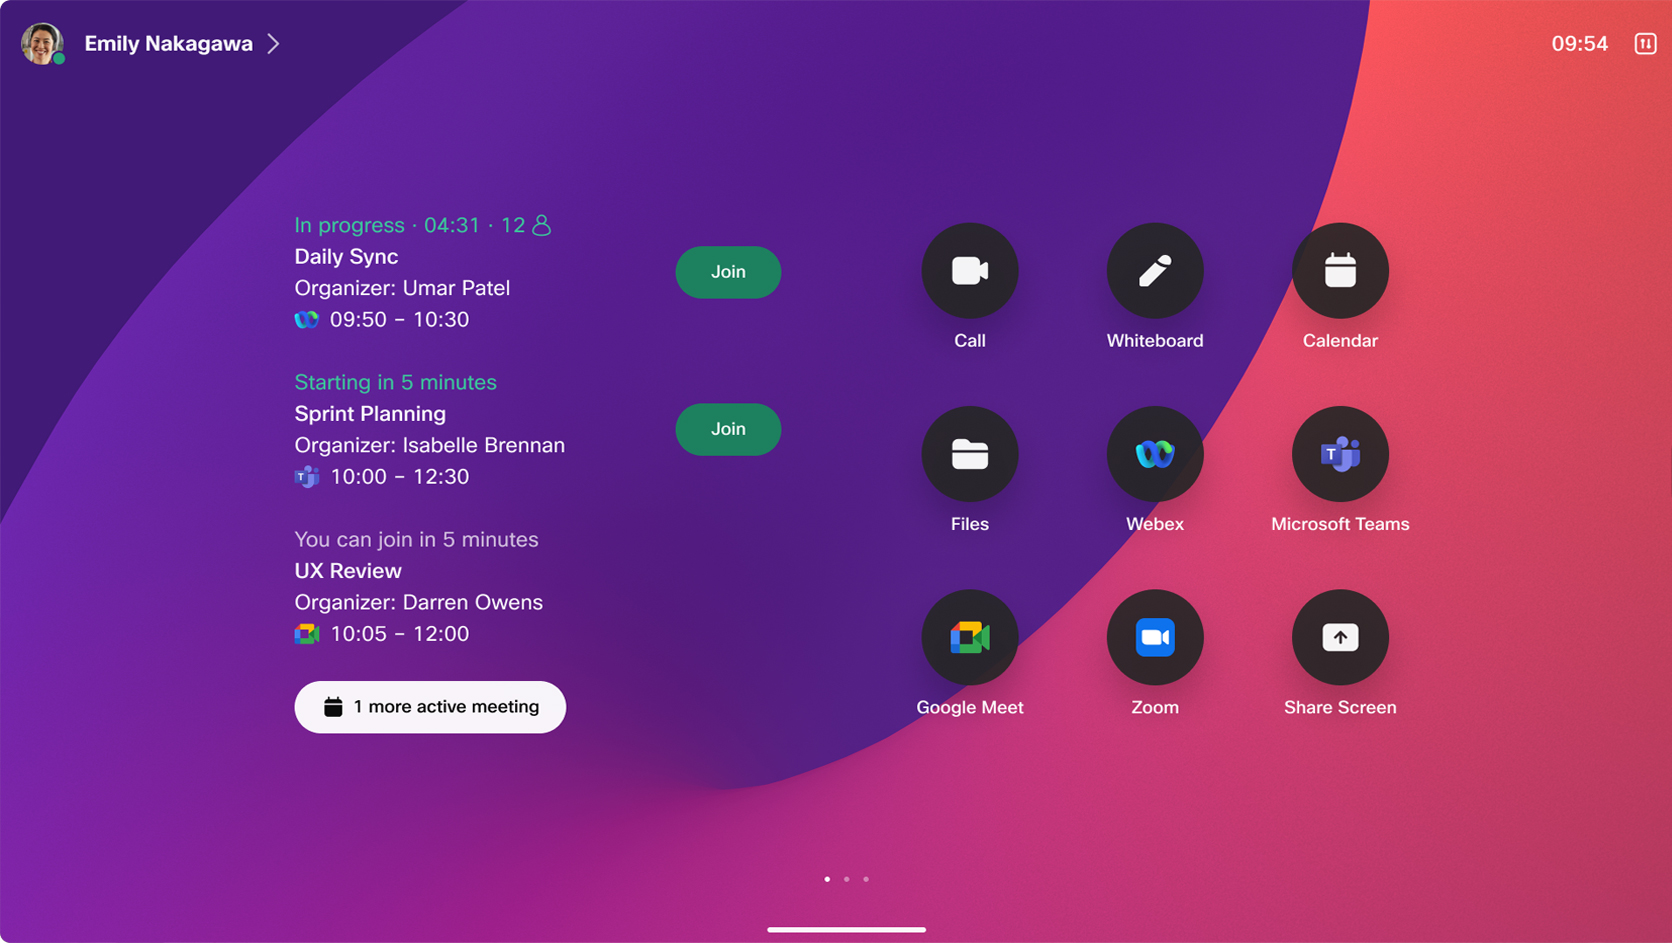Image resolution: width=1672 pixels, height=943 pixels.
Task: Go to the second home screen page dot
Action: pyautogui.click(x=847, y=879)
